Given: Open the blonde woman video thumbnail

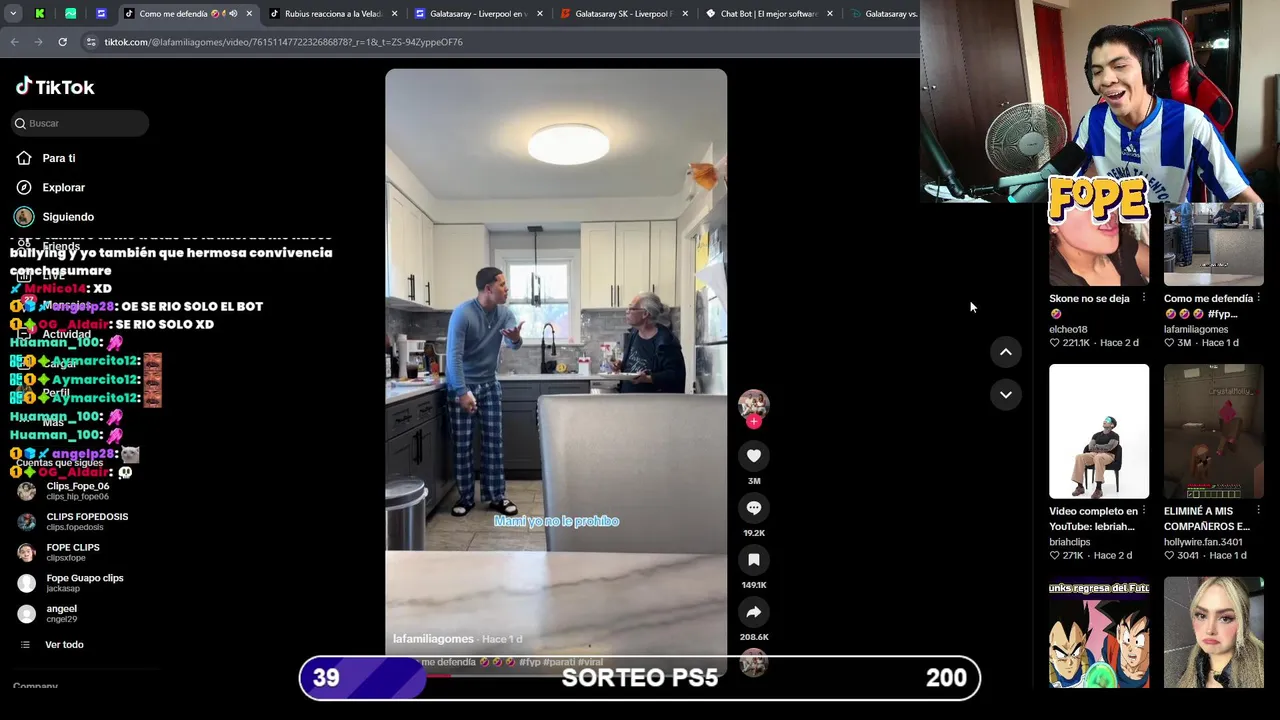Looking at the screenshot, I should (x=1214, y=632).
